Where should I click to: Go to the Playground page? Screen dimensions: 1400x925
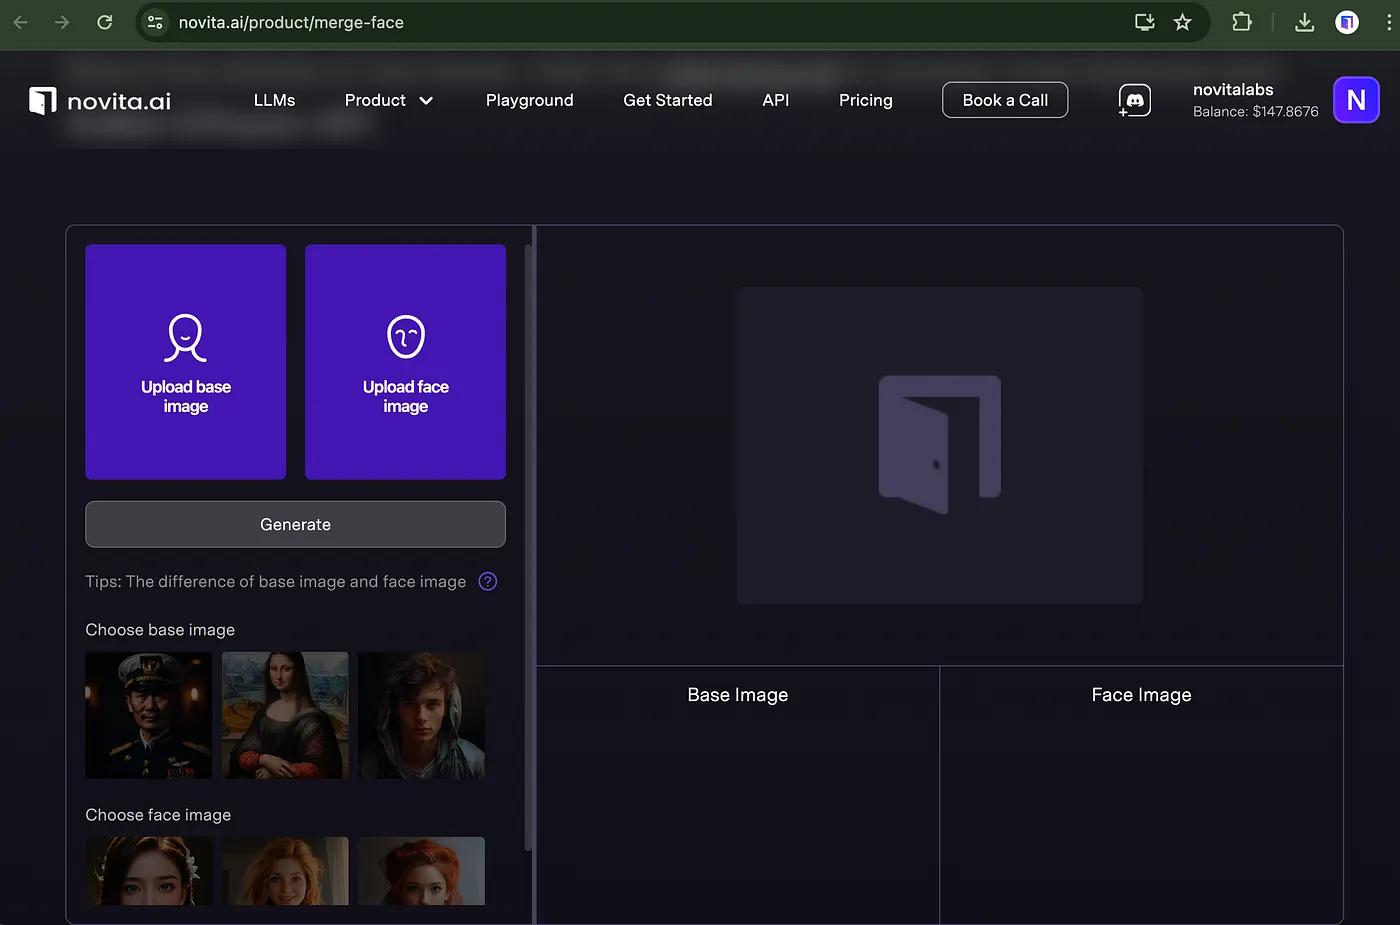[529, 100]
